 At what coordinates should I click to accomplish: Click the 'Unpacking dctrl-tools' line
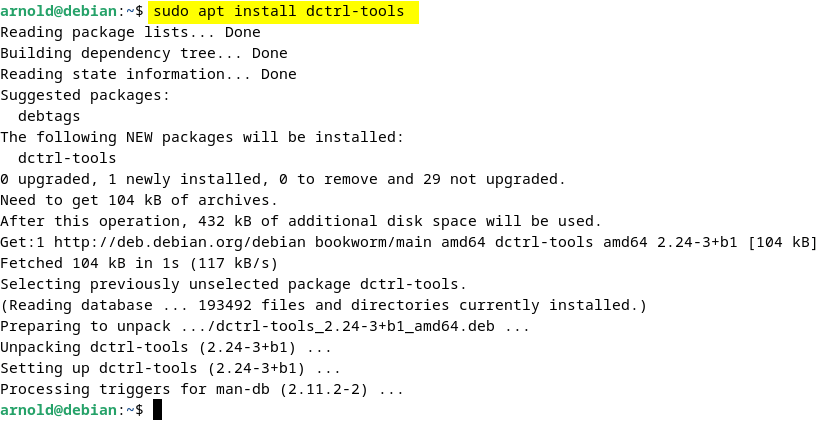[x=166, y=347]
